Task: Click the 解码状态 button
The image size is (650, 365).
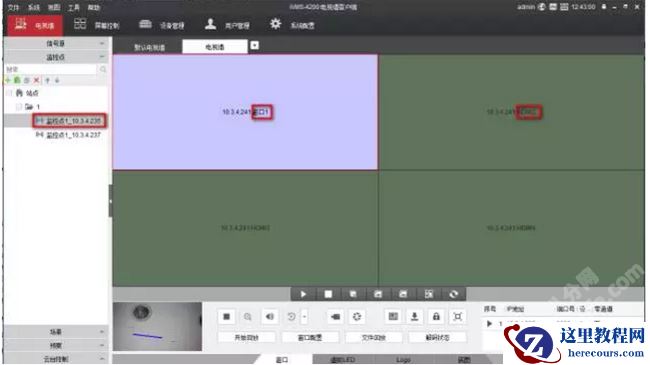Action: coord(437,338)
